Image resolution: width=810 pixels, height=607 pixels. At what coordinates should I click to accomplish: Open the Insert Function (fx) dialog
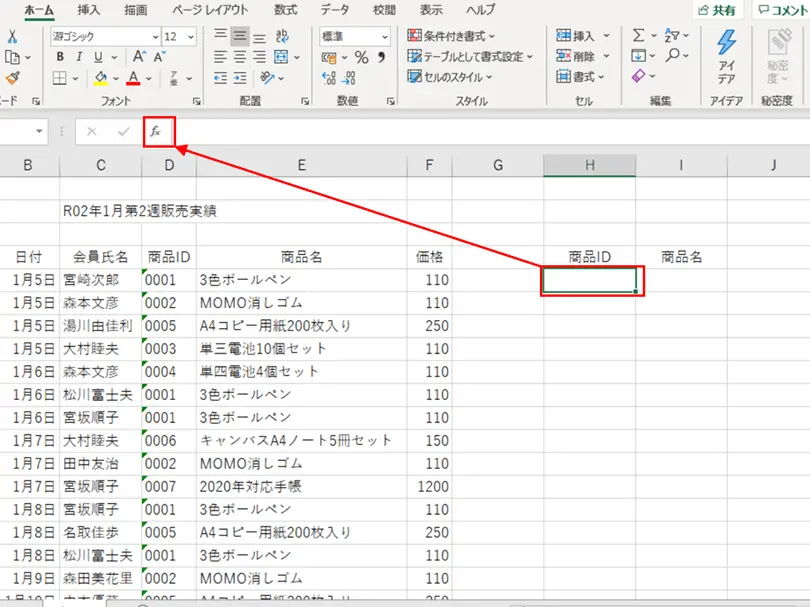(x=158, y=131)
